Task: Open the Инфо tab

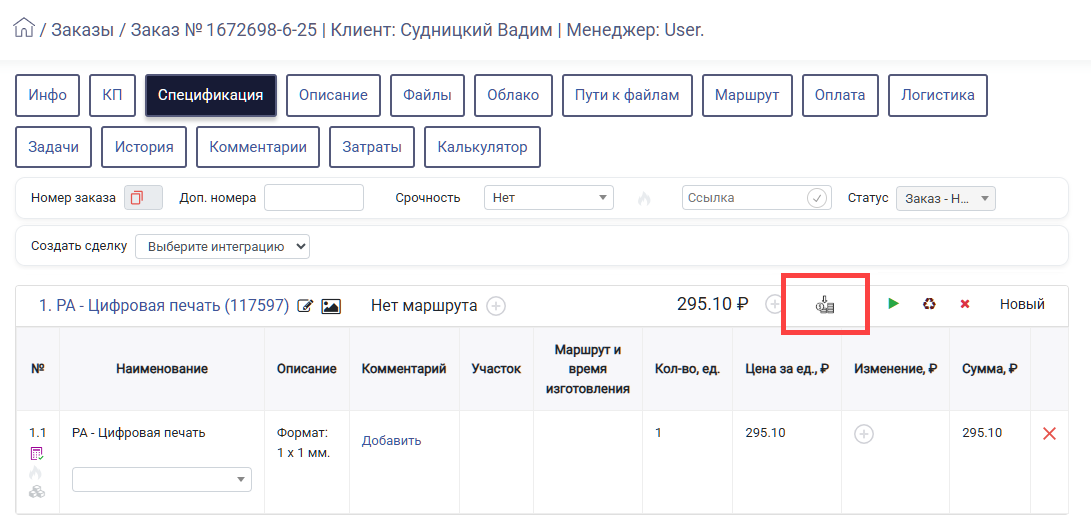Action: coord(47,95)
